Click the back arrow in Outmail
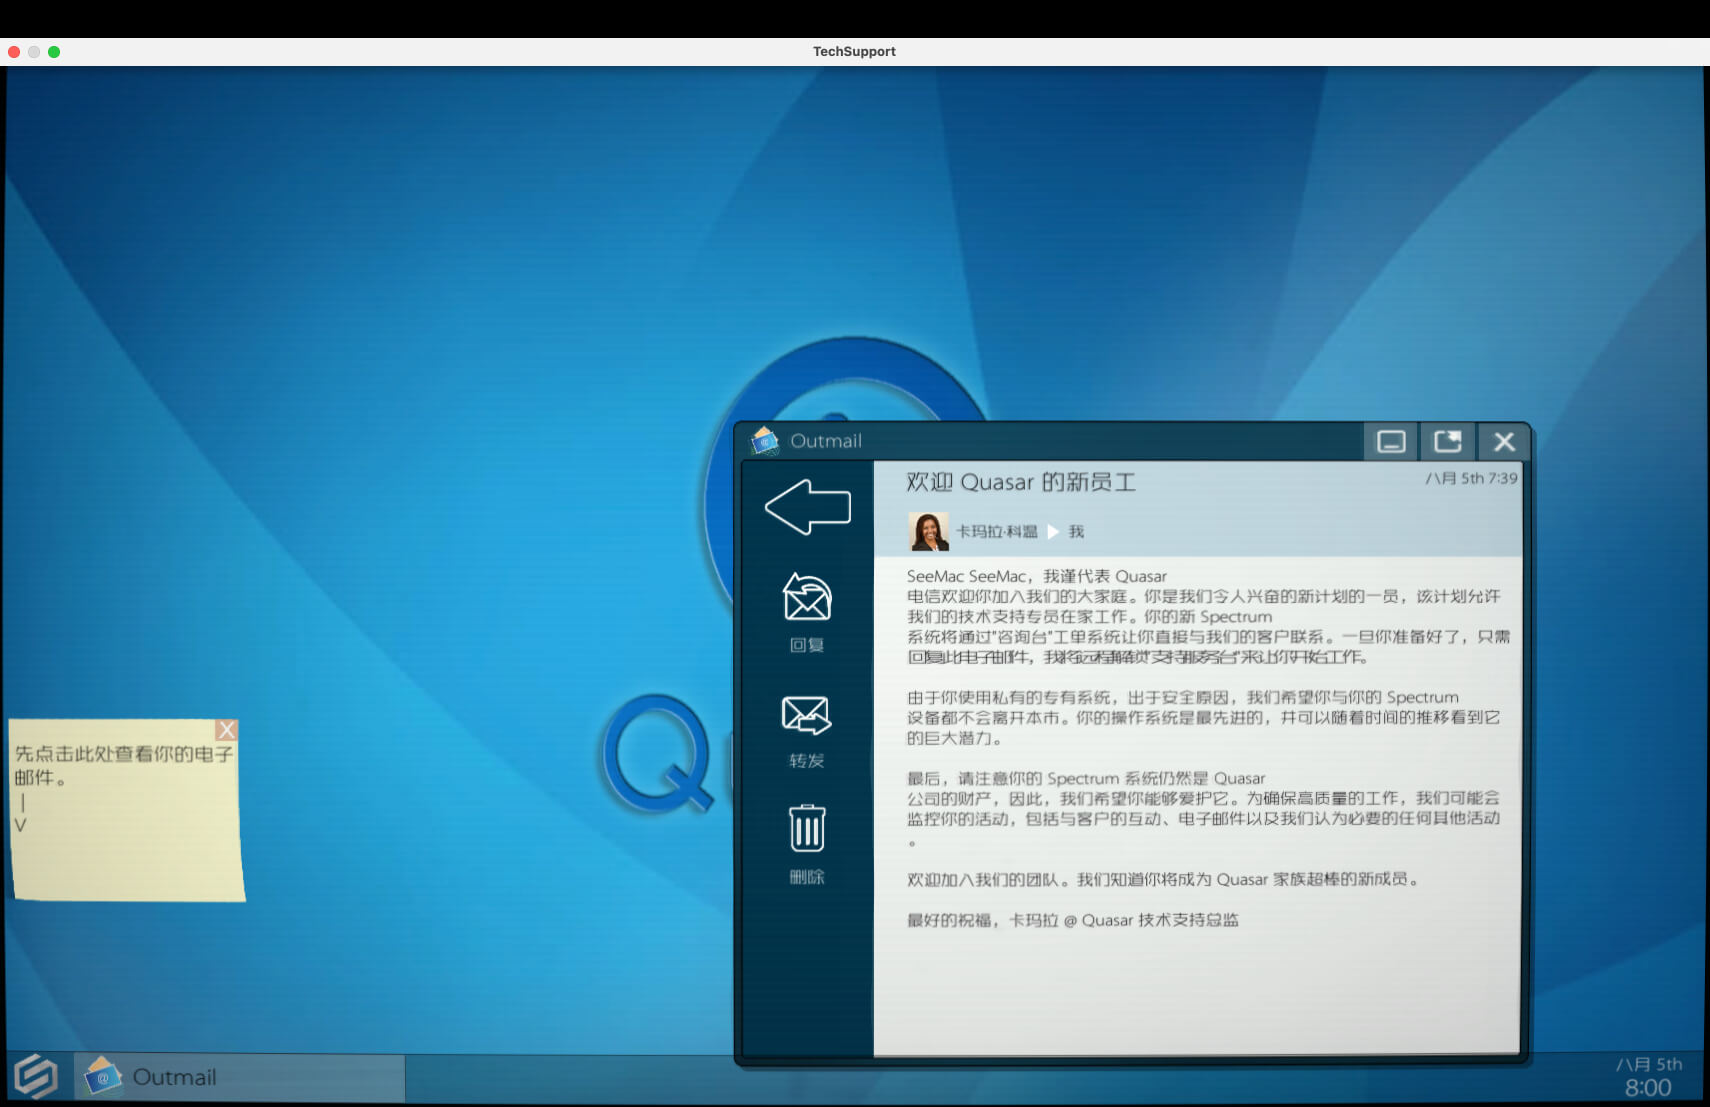The width and height of the screenshot is (1710, 1107). pyautogui.click(x=807, y=507)
